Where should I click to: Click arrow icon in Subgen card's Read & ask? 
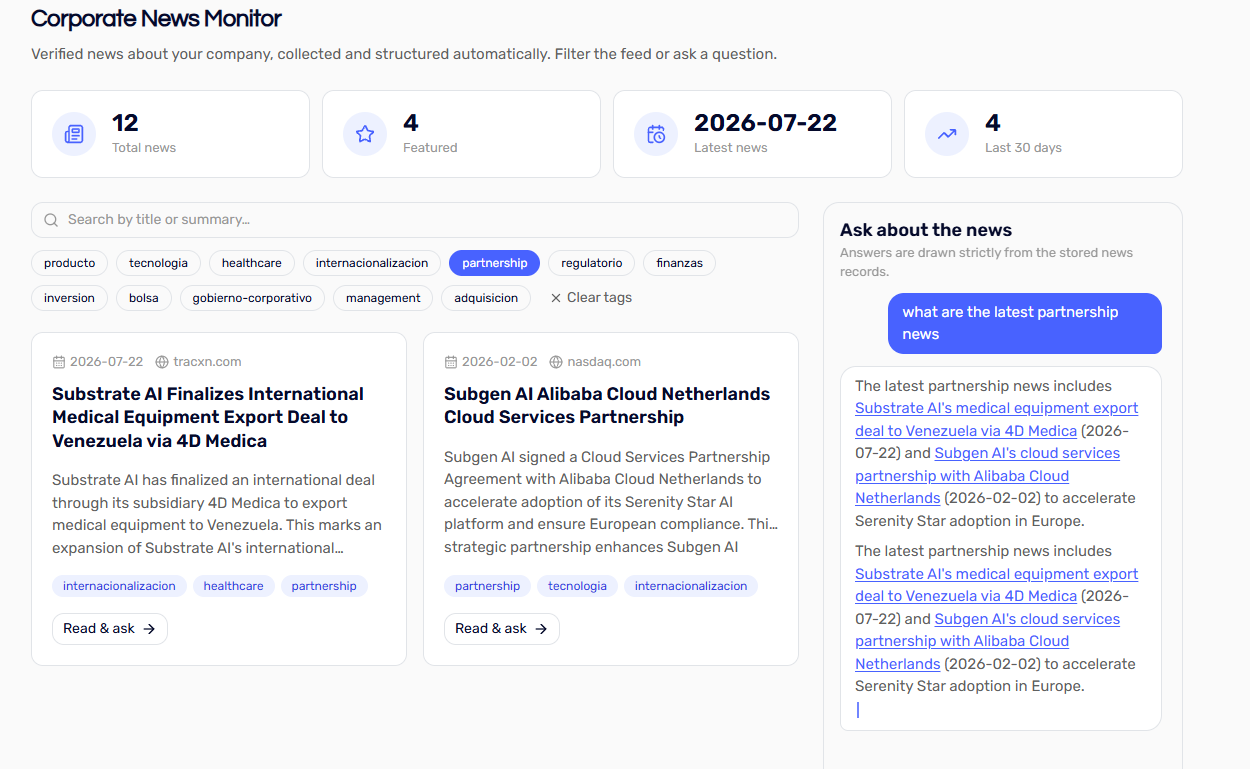(x=541, y=629)
